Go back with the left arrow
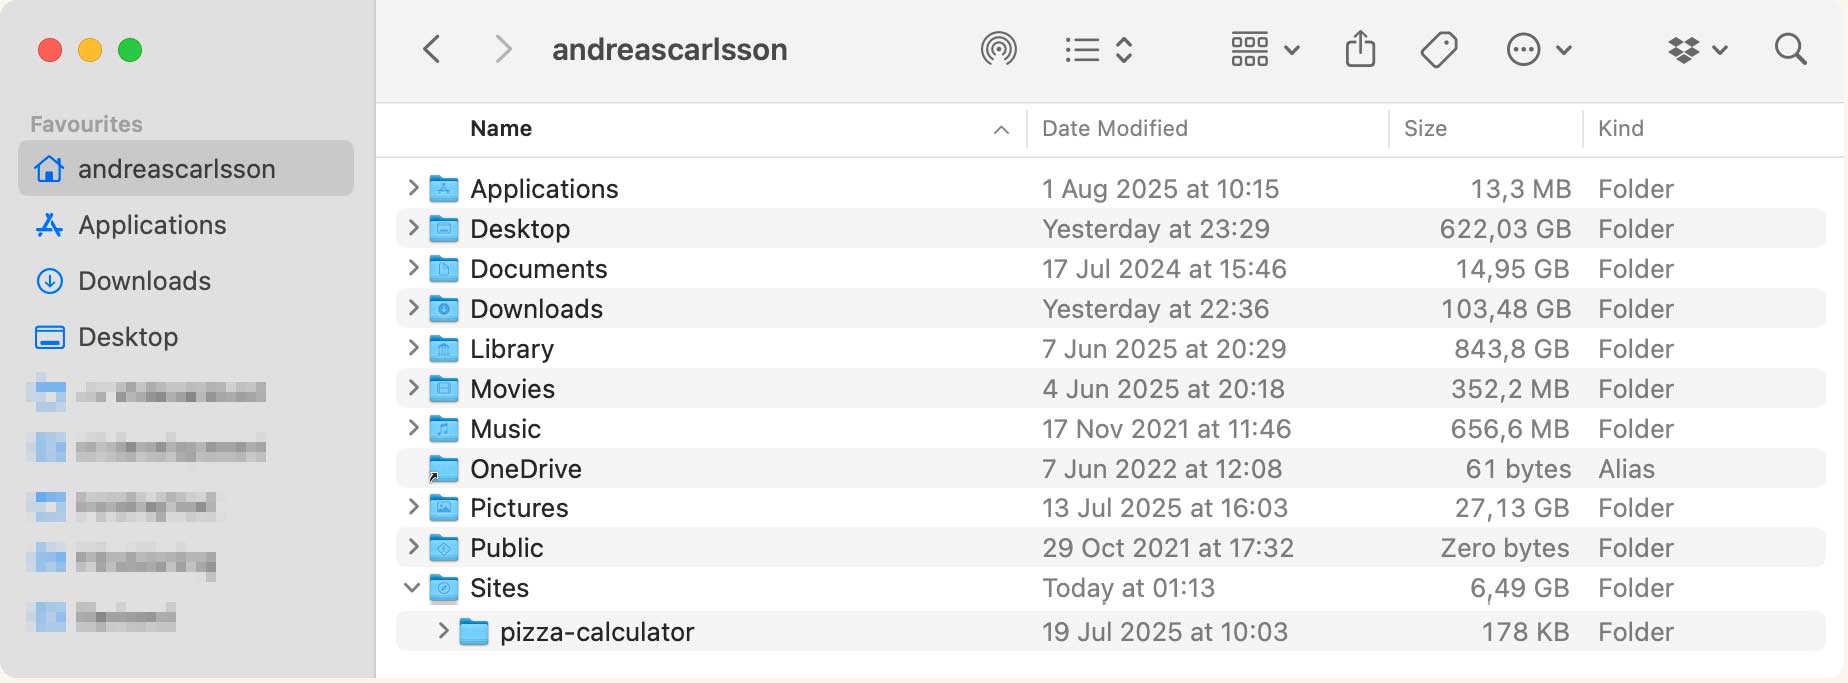The width and height of the screenshot is (1848, 683). click(x=432, y=49)
